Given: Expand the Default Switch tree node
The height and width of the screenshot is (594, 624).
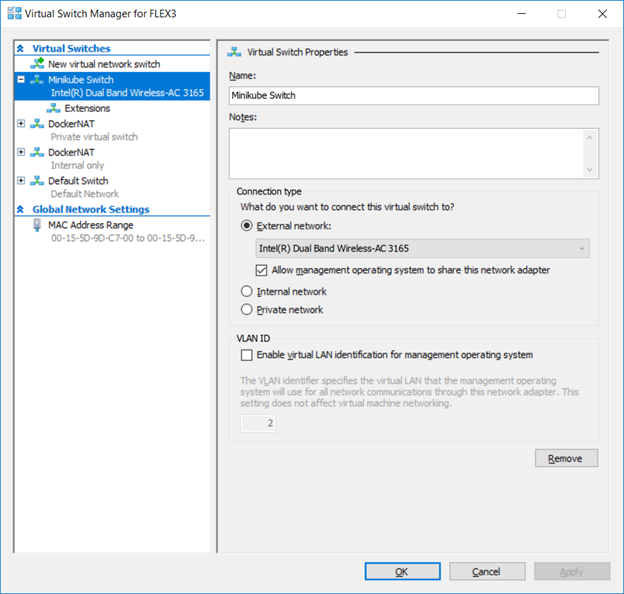Looking at the screenshot, I should coord(21,181).
